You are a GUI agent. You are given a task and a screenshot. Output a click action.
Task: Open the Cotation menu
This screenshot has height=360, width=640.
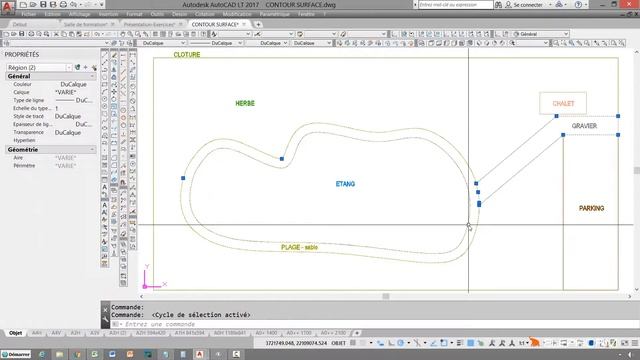204,14
